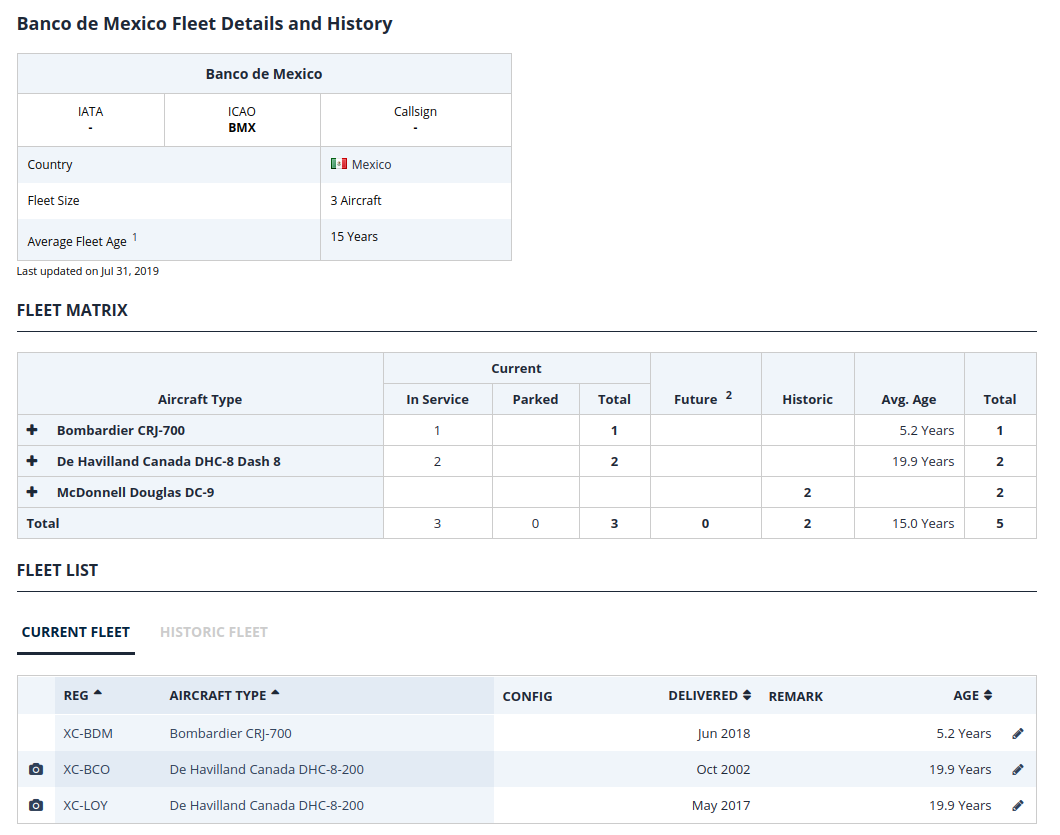Open registration XC-BDM
This screenshot has width=1060, height=835.
click(x=88, y=734)
